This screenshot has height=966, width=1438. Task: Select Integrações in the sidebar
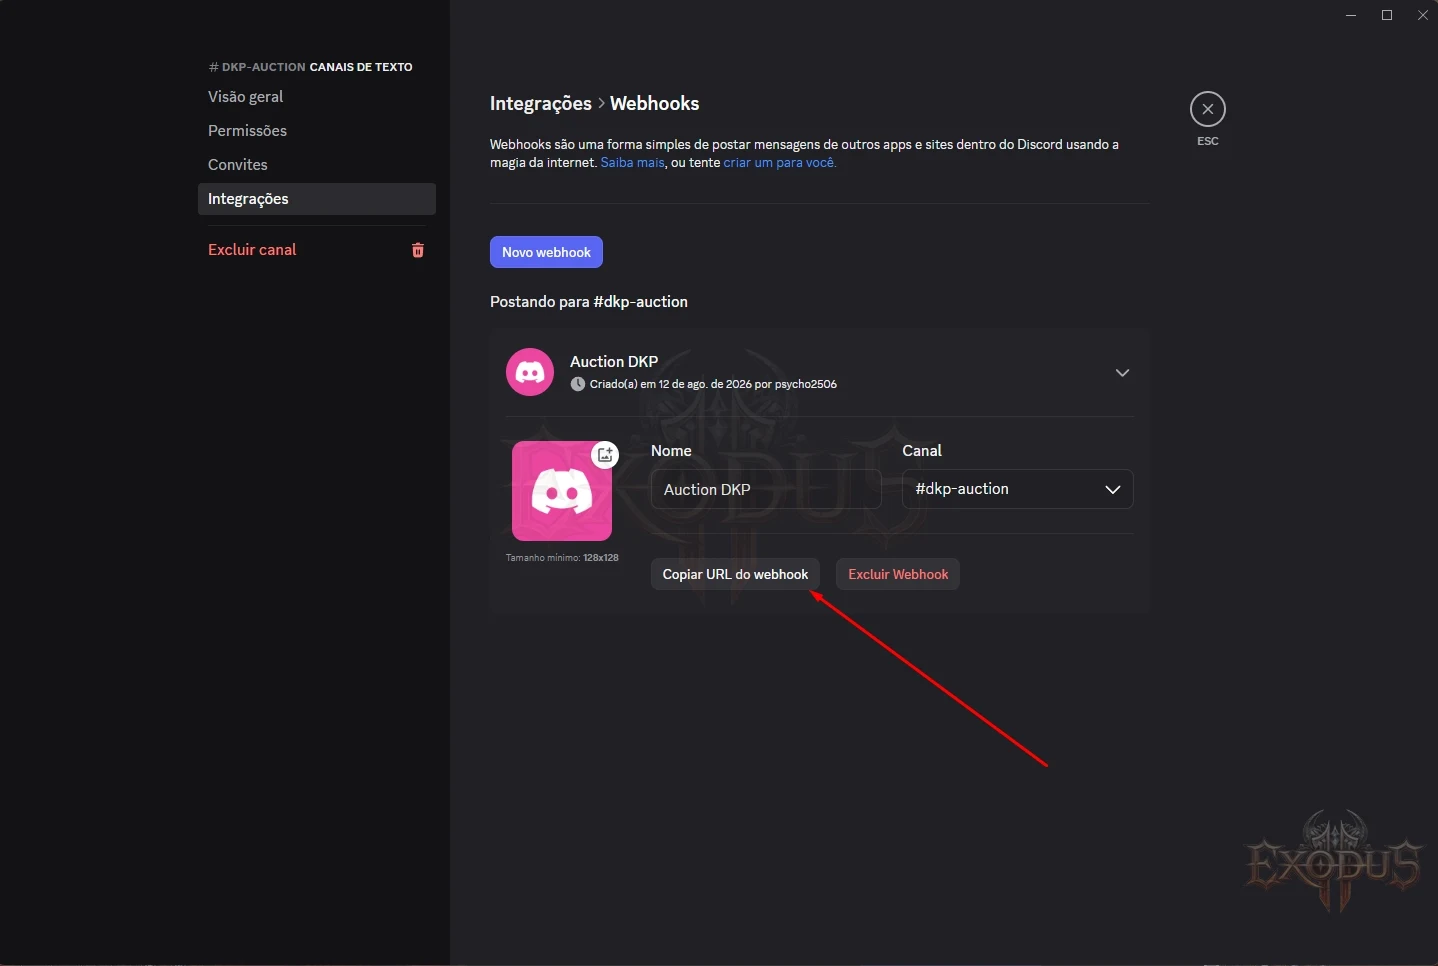tap(316, 199)
